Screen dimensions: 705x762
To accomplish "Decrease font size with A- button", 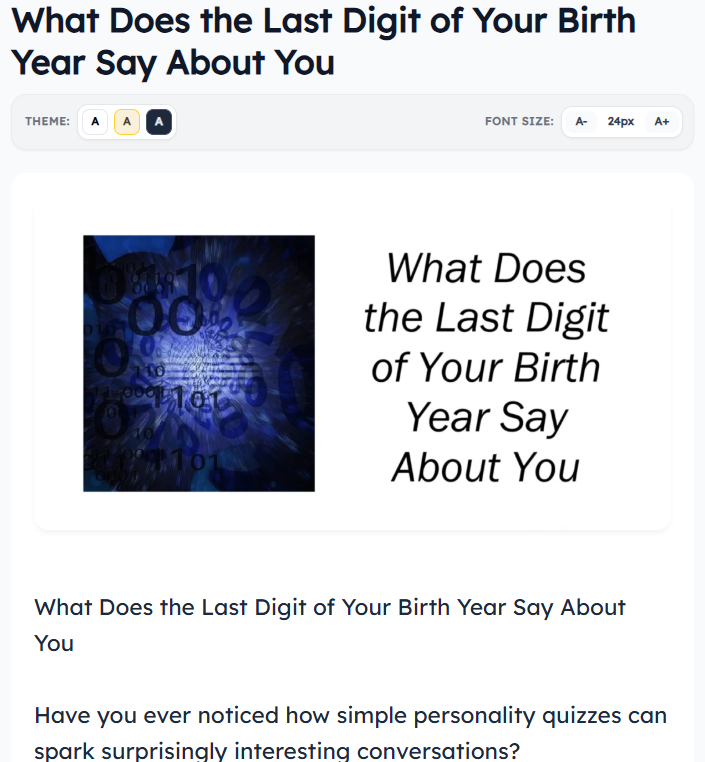I will 582,121.
